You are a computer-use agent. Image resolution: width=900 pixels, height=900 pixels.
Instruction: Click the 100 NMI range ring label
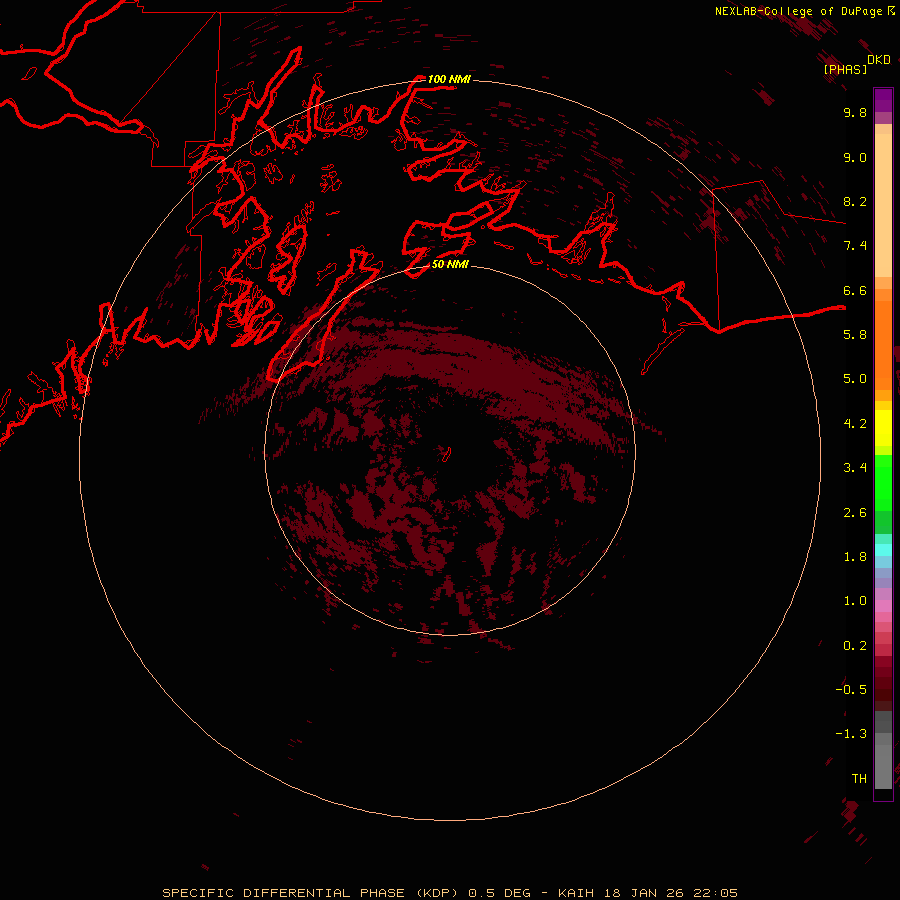click(449, 79)
